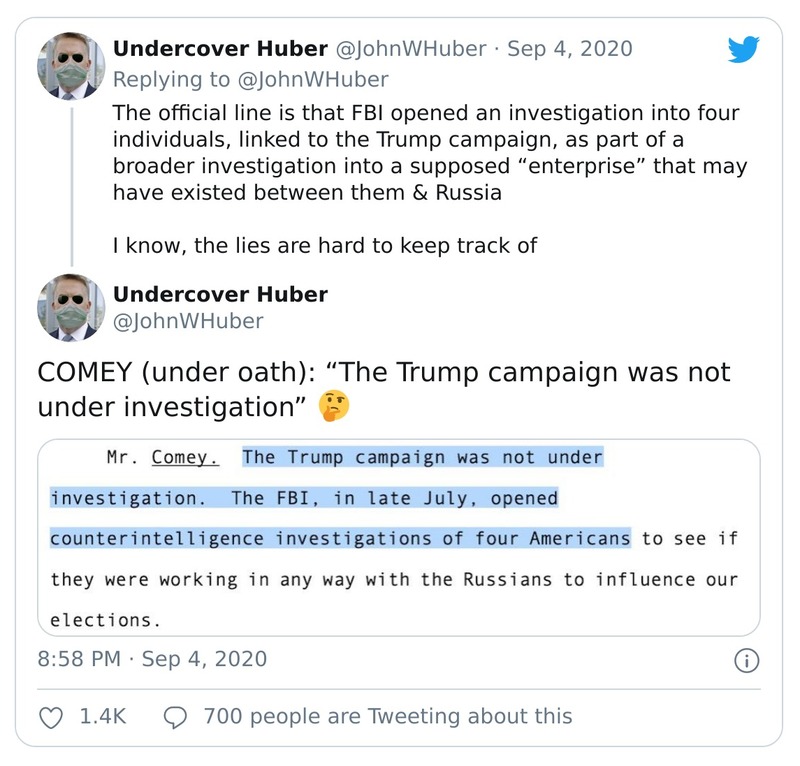Click the heart icon to like the tweet

pyautogui.click(x=50, y=716)
